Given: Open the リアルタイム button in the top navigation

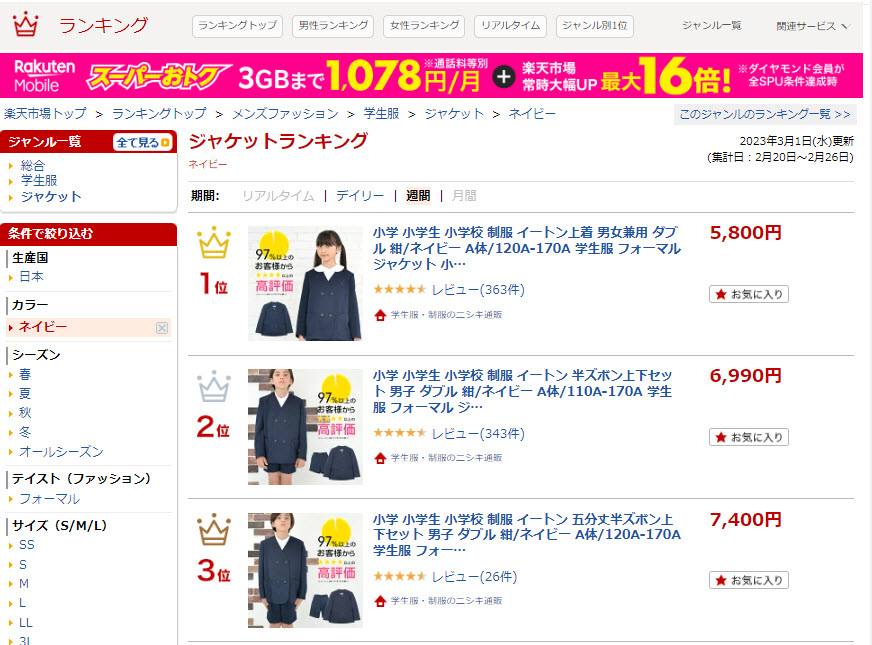Looking at the screenshot, I should (511, 26).
